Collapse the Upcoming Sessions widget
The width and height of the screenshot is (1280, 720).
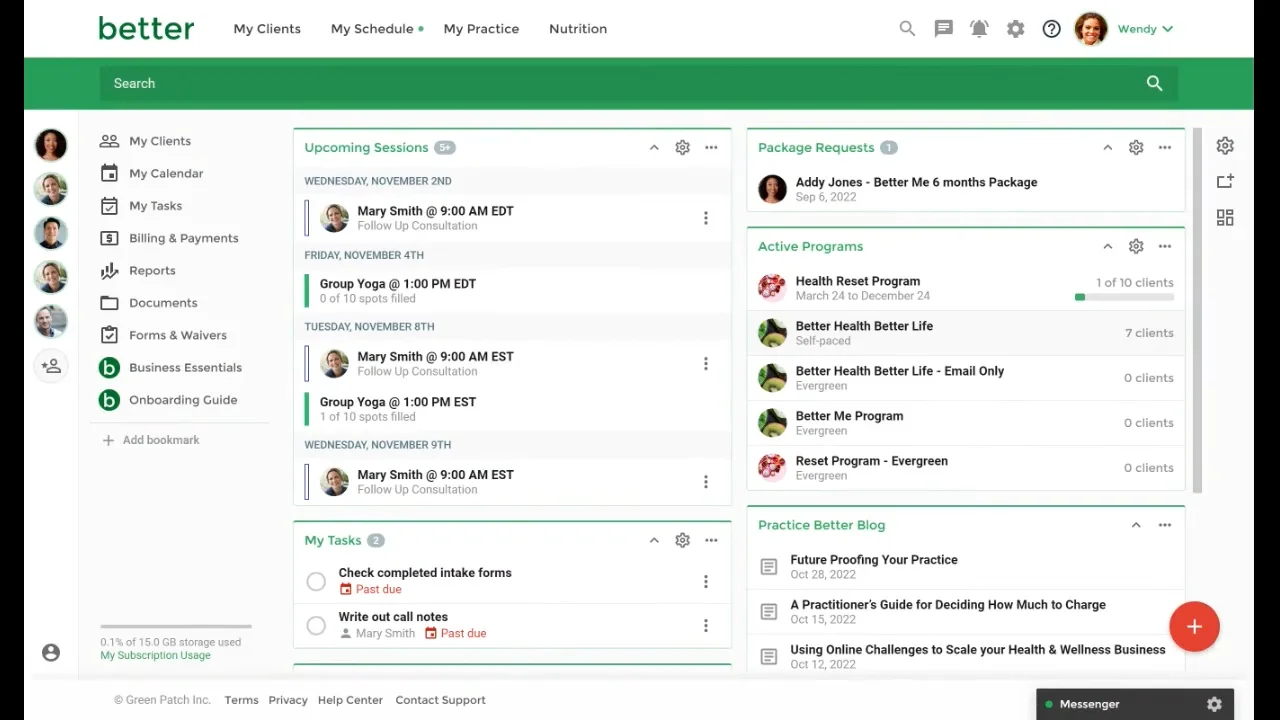click(x=654, y=147)
